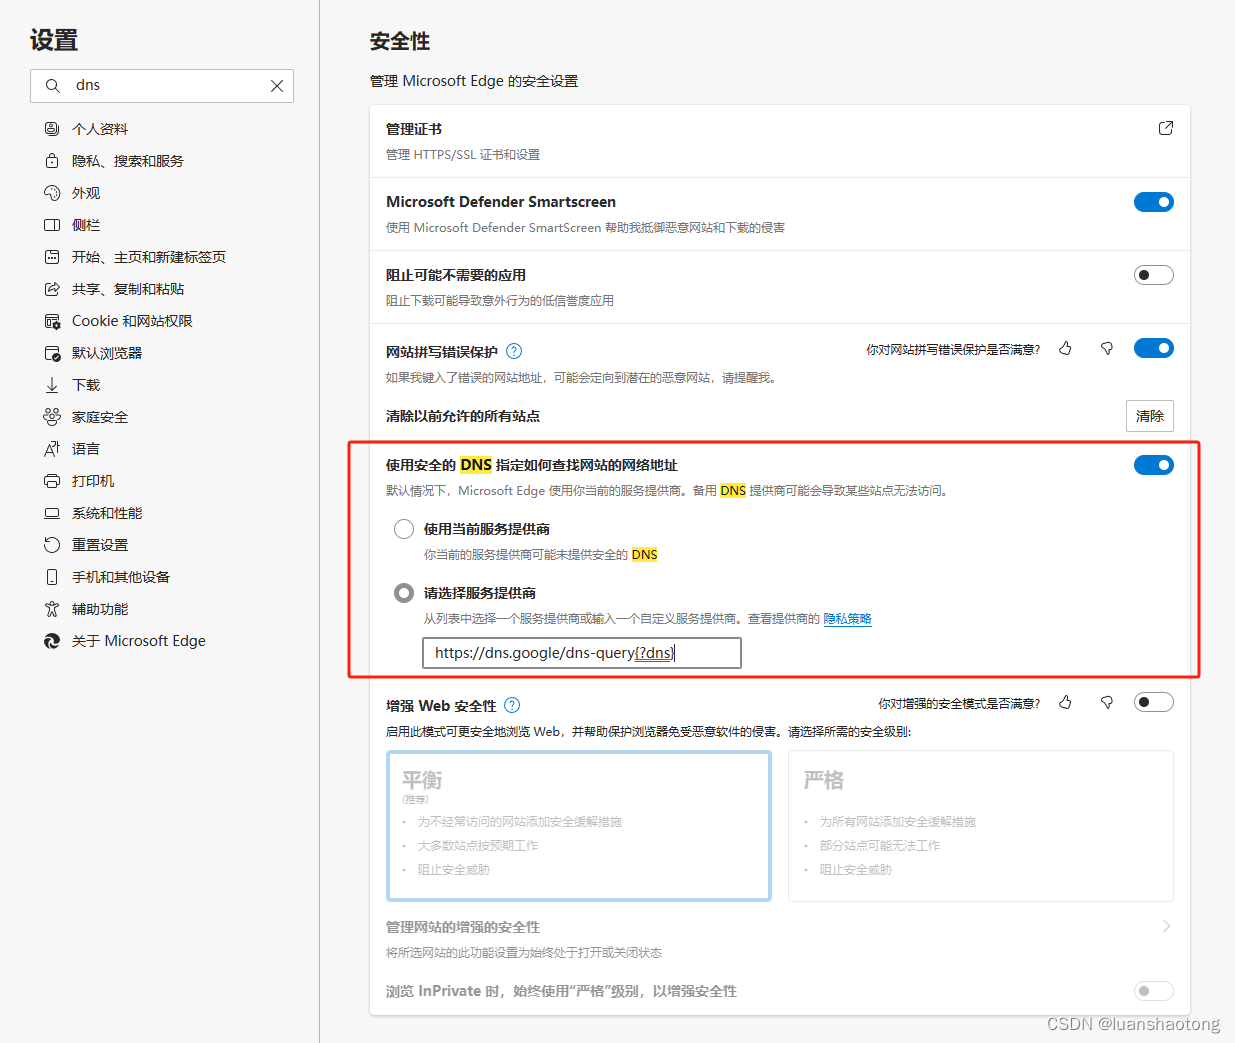Click the 开始、主页和新建标签页 icon
Image resolution: width=1235 pixels, height=1043 pixels.
tap(52, 257)
